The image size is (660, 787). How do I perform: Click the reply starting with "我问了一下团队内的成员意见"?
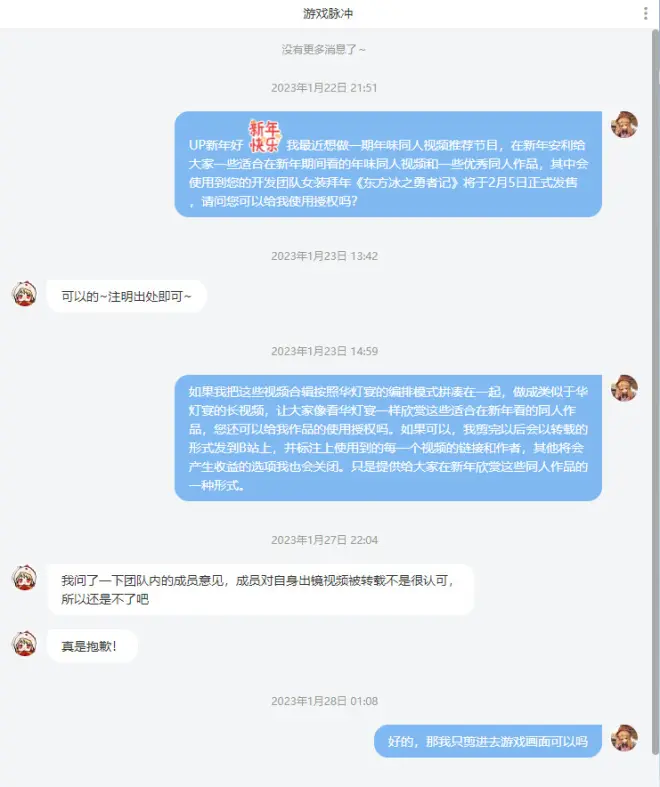click(x=260, y=589)
